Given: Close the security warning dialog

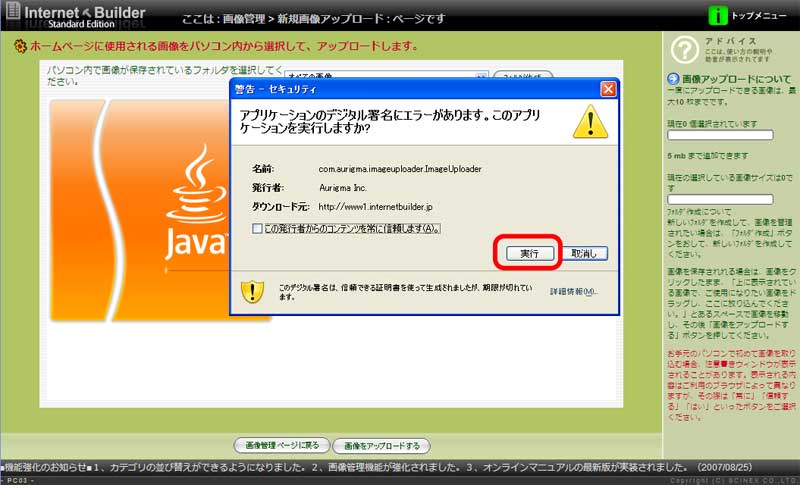Looking at the screenshot, I should click(x=607, y=89).
